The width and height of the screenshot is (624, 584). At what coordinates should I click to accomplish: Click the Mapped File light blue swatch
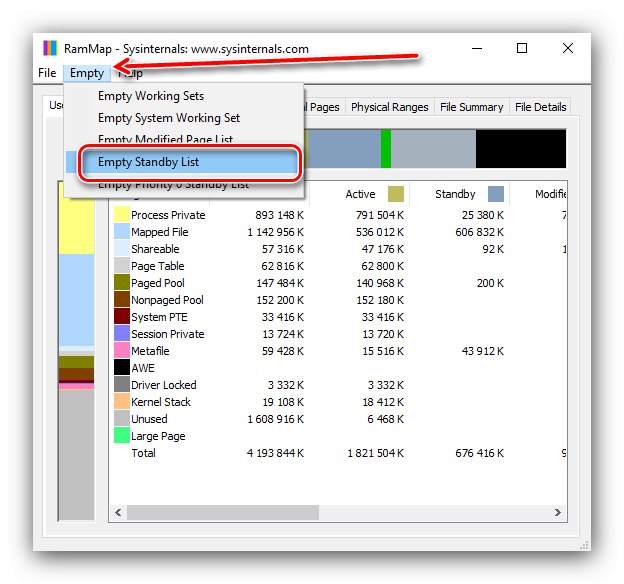(x=122, y=231)
